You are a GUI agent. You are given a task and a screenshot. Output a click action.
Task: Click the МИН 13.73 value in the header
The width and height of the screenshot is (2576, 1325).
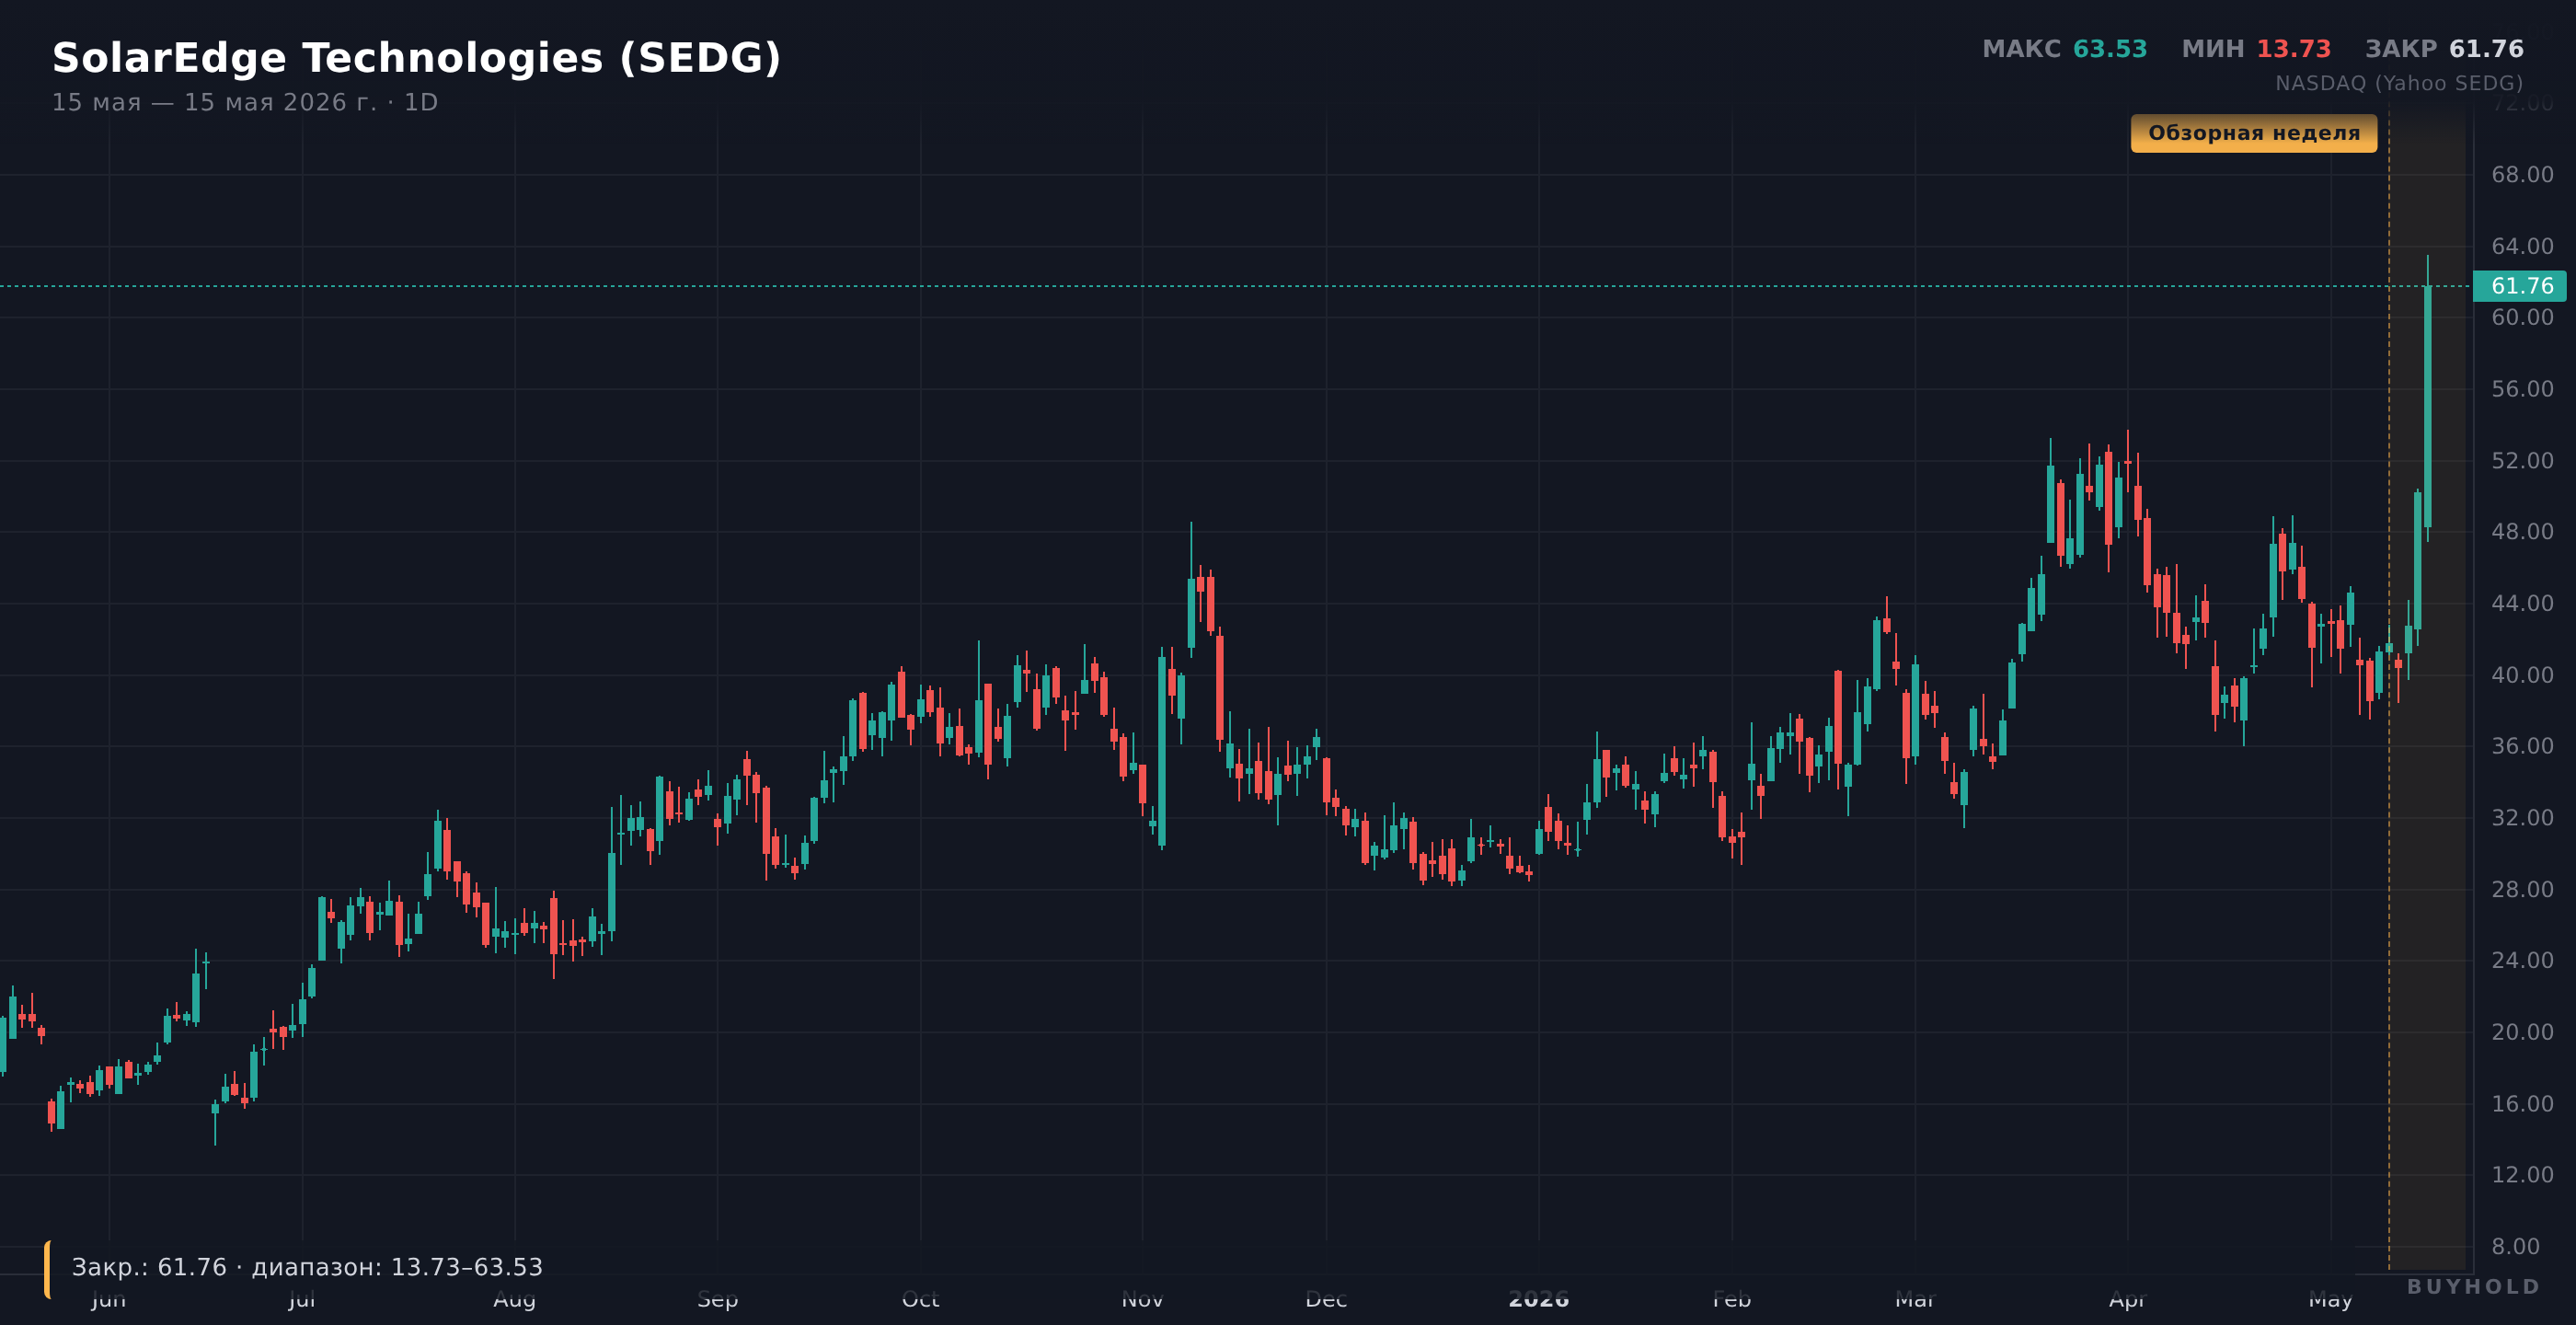point(2256,49)
